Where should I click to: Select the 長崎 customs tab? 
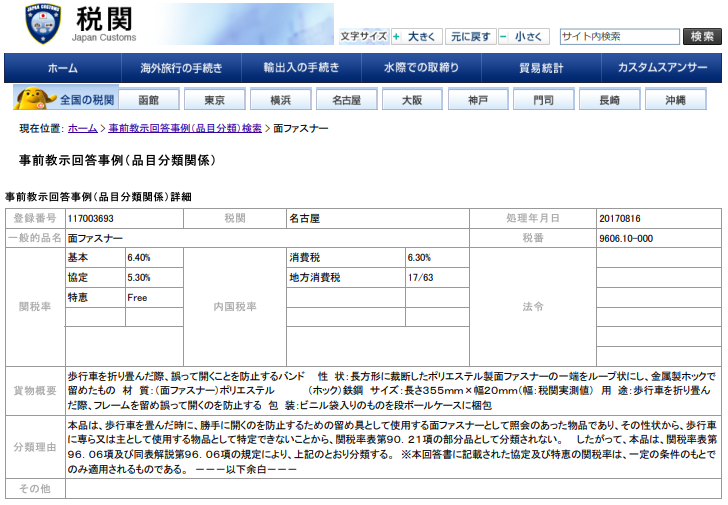[x=610, y=100]
